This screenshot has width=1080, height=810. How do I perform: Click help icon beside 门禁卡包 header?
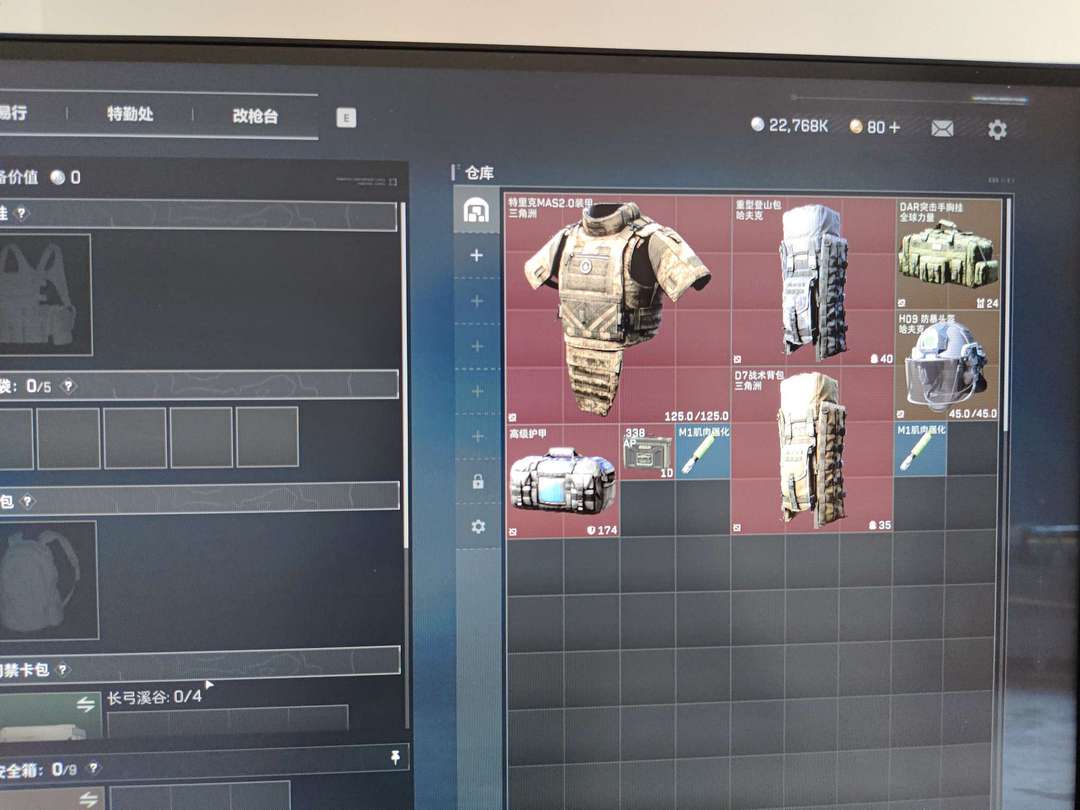point(62,669)
